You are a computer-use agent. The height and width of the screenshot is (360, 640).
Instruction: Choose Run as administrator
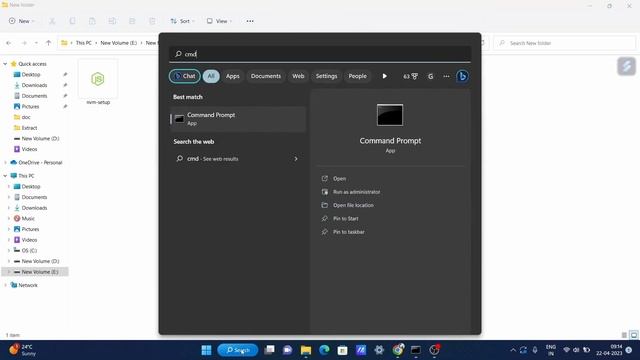(x=356, y=192)
